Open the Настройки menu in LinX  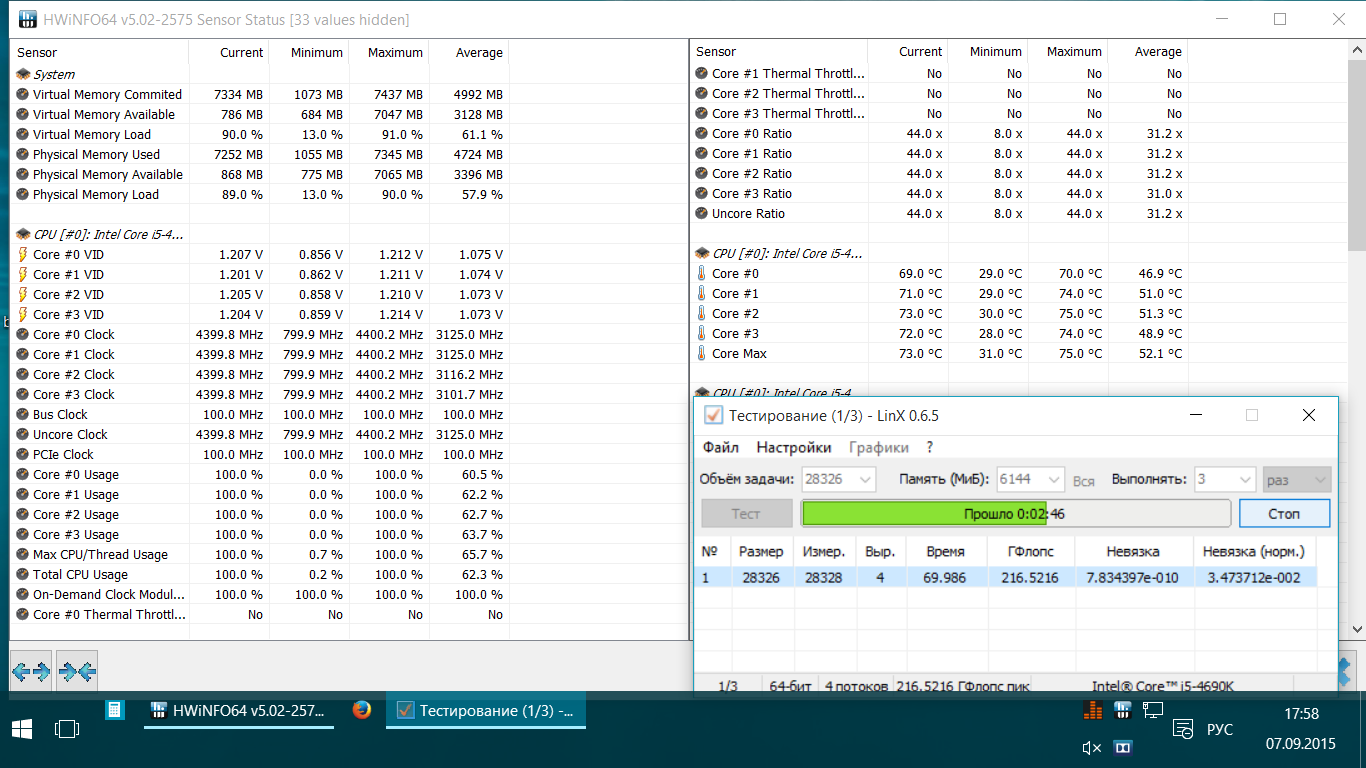click(x=794, y=447)
